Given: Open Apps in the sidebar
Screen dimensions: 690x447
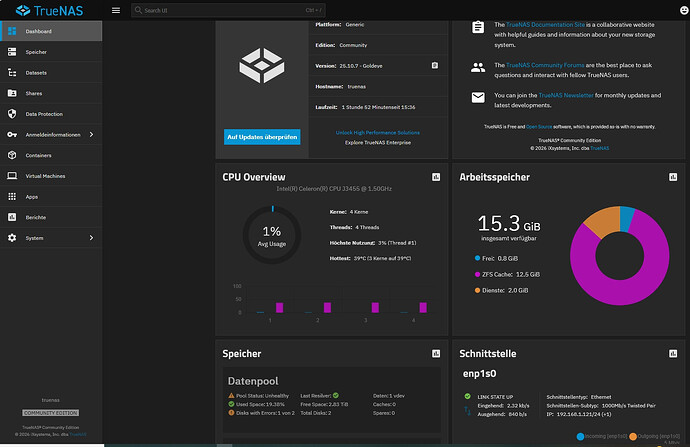Looking at the screenshot, I should 51,196.
